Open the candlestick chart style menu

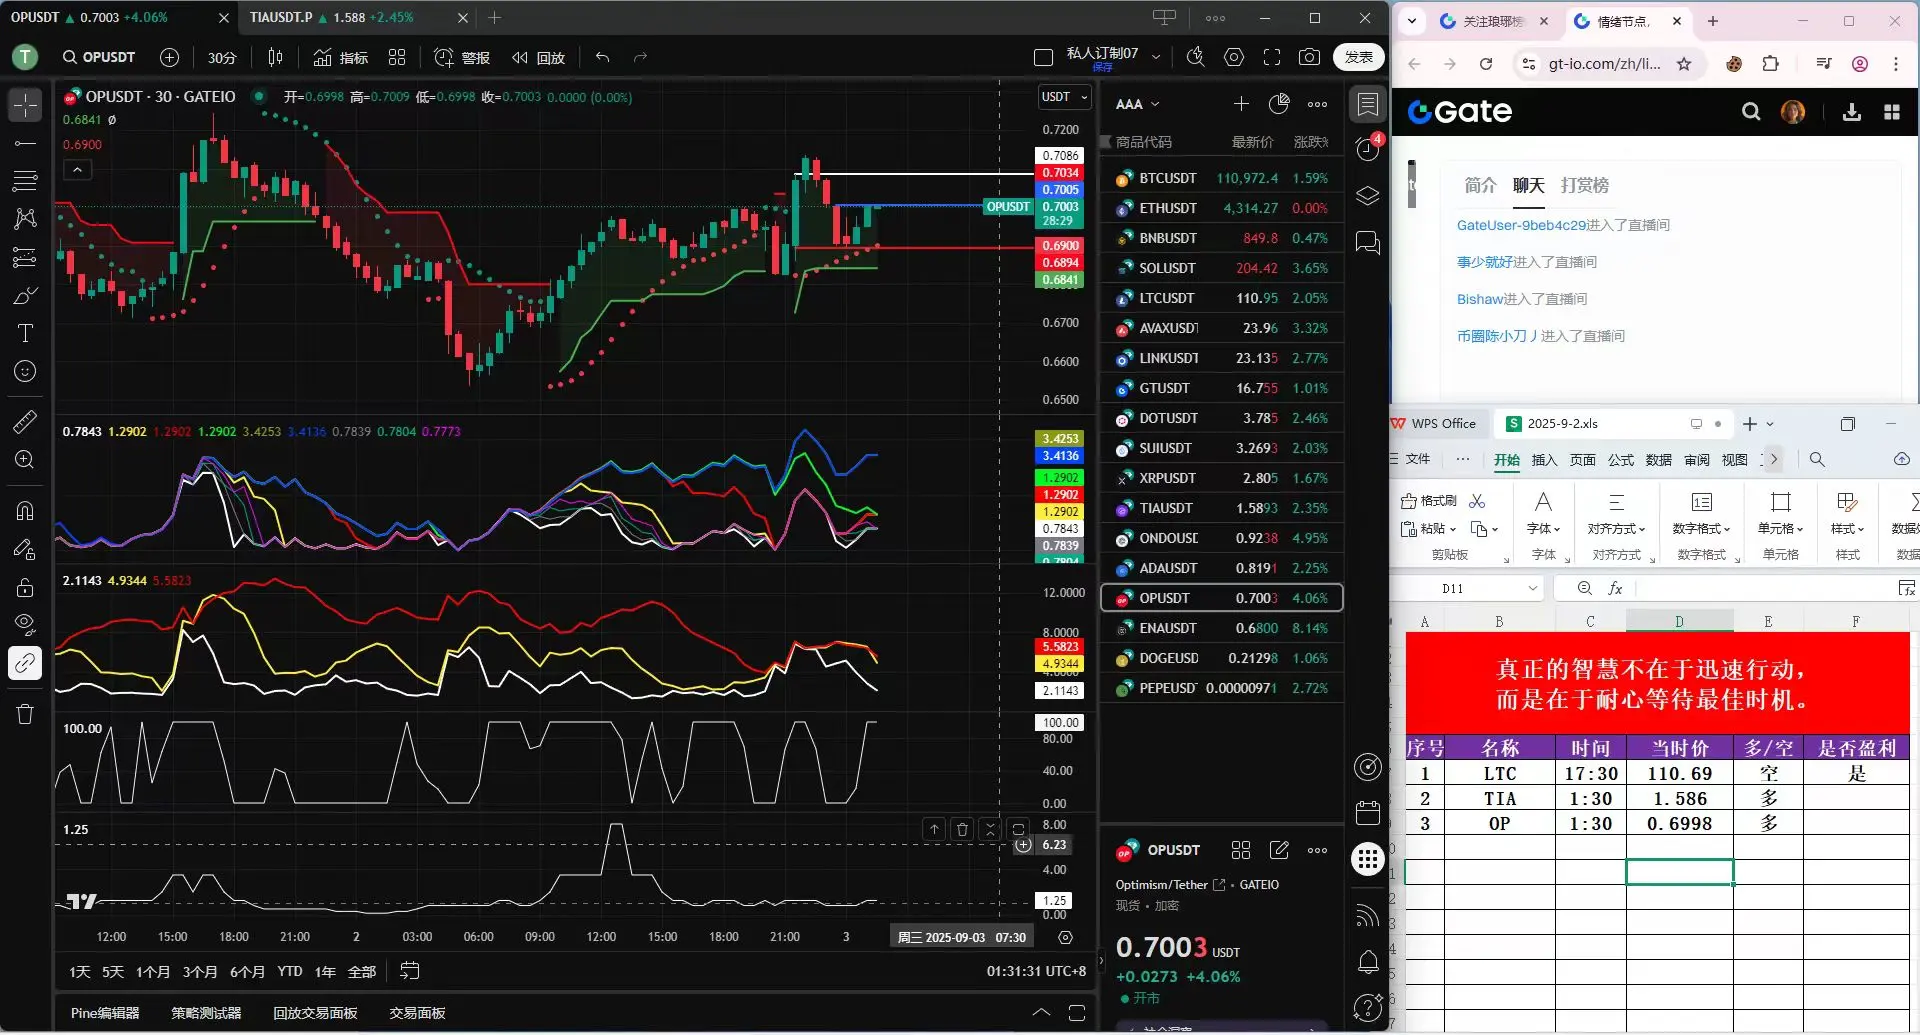(x=275, y=58)
